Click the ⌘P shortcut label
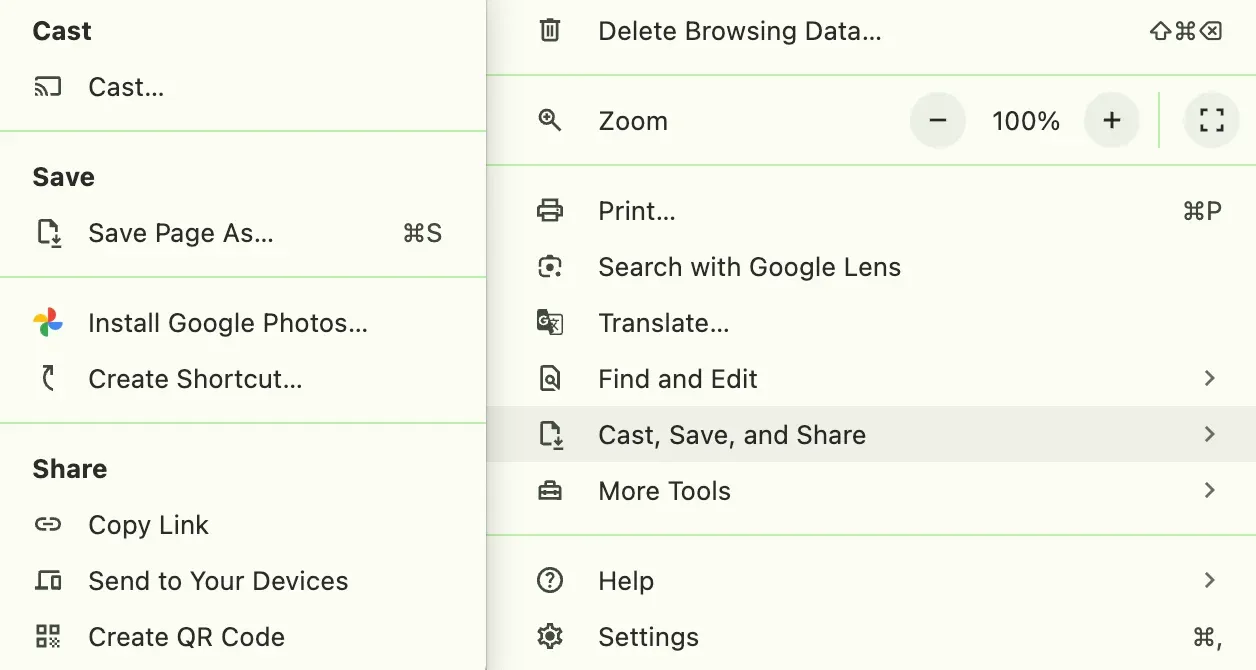1256x670 pixels. point(1202,211)
